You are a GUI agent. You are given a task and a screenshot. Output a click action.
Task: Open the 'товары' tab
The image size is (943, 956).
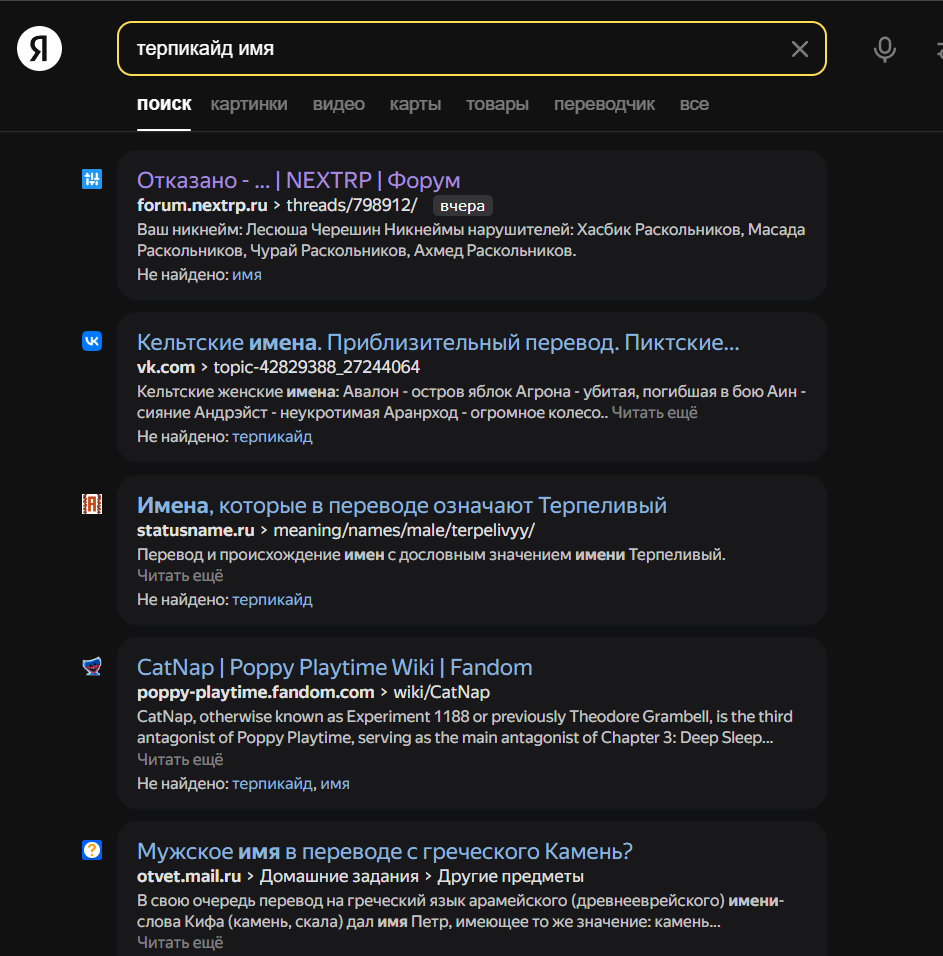point(497,104)
